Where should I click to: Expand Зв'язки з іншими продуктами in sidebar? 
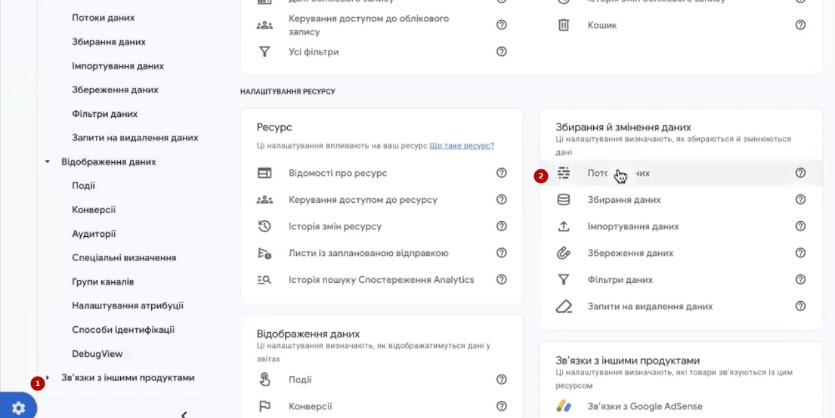(47, 378)
